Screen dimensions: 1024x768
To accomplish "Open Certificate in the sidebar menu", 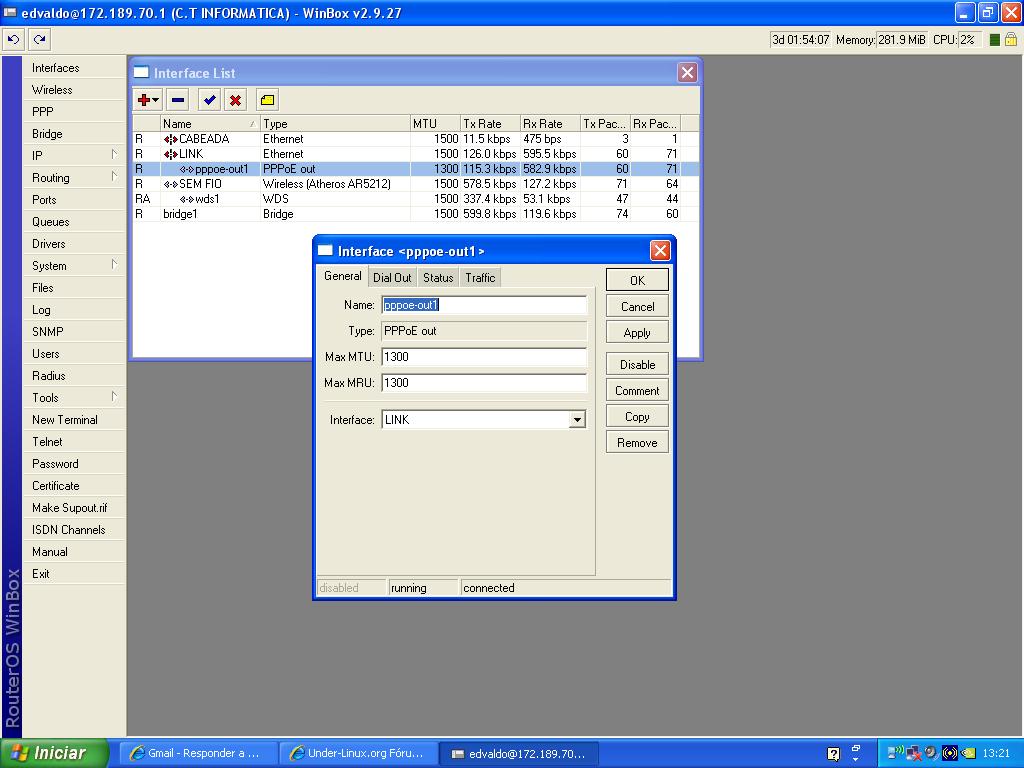I will pyautogui.click(x=74, y=486).
